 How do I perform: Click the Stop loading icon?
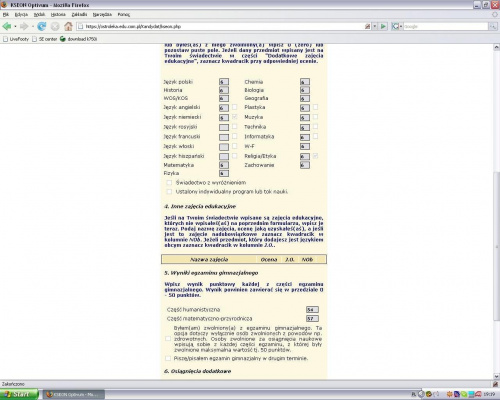pyautogui.click(x=55, y=26)
